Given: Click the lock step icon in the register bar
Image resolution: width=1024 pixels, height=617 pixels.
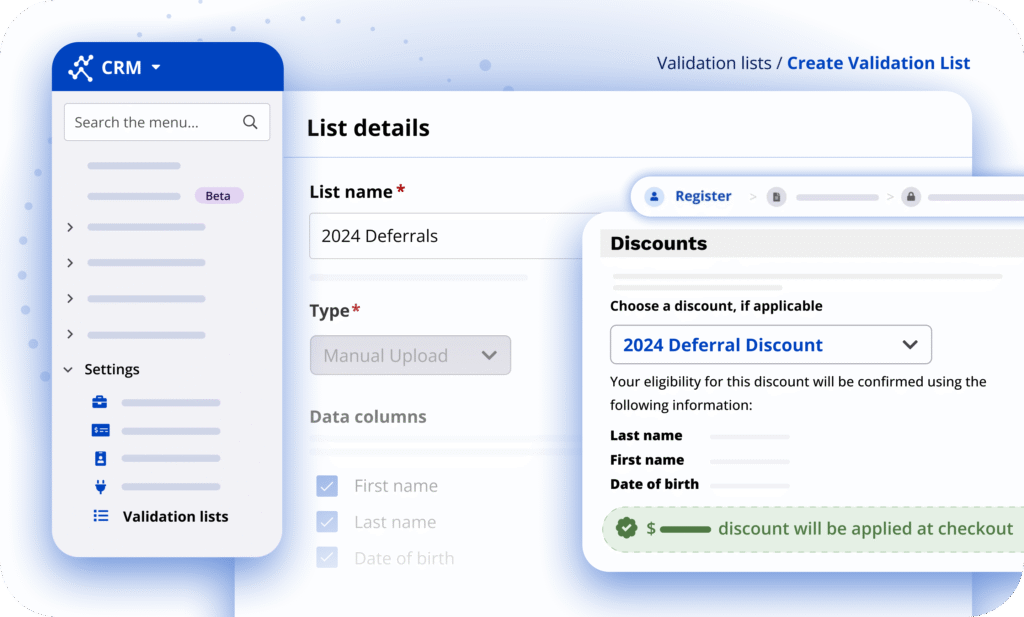Looking at the screenshot, I should click(910, 197).
